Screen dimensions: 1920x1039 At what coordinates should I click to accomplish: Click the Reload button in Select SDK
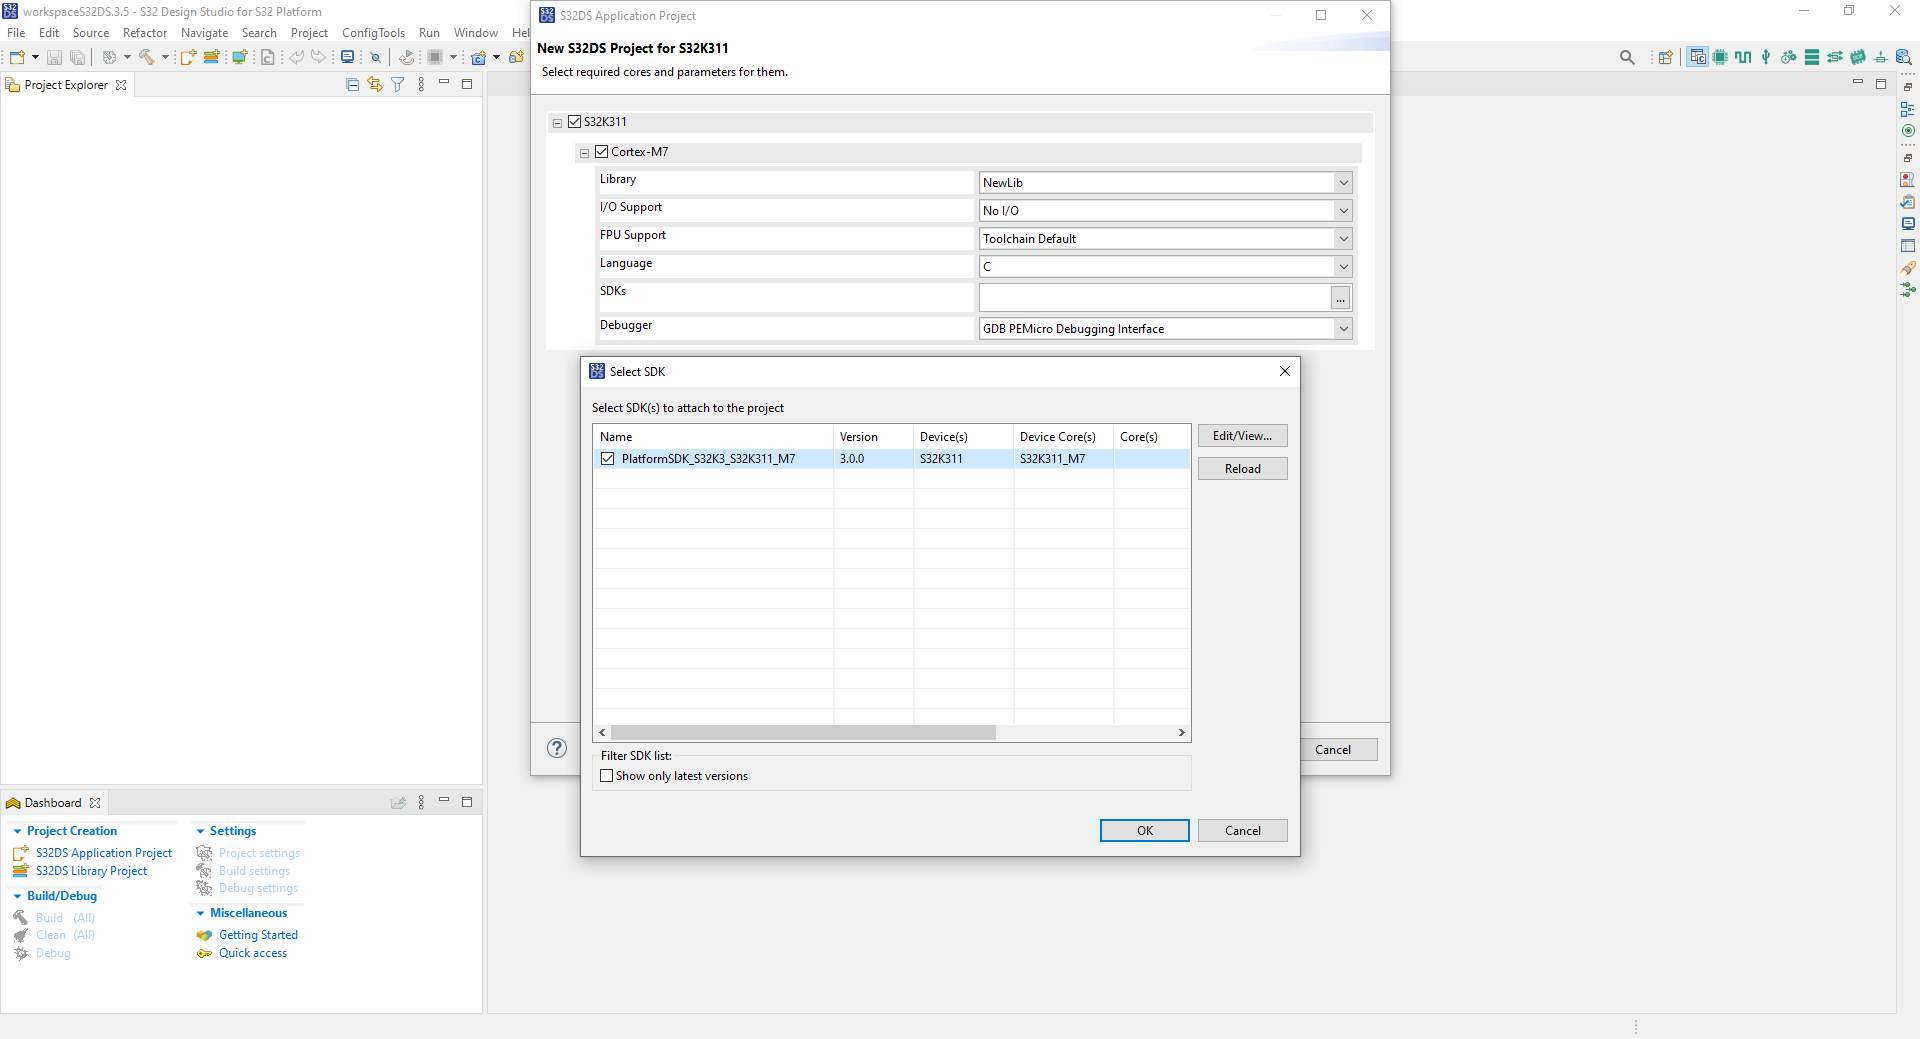tap(1242, 468)
